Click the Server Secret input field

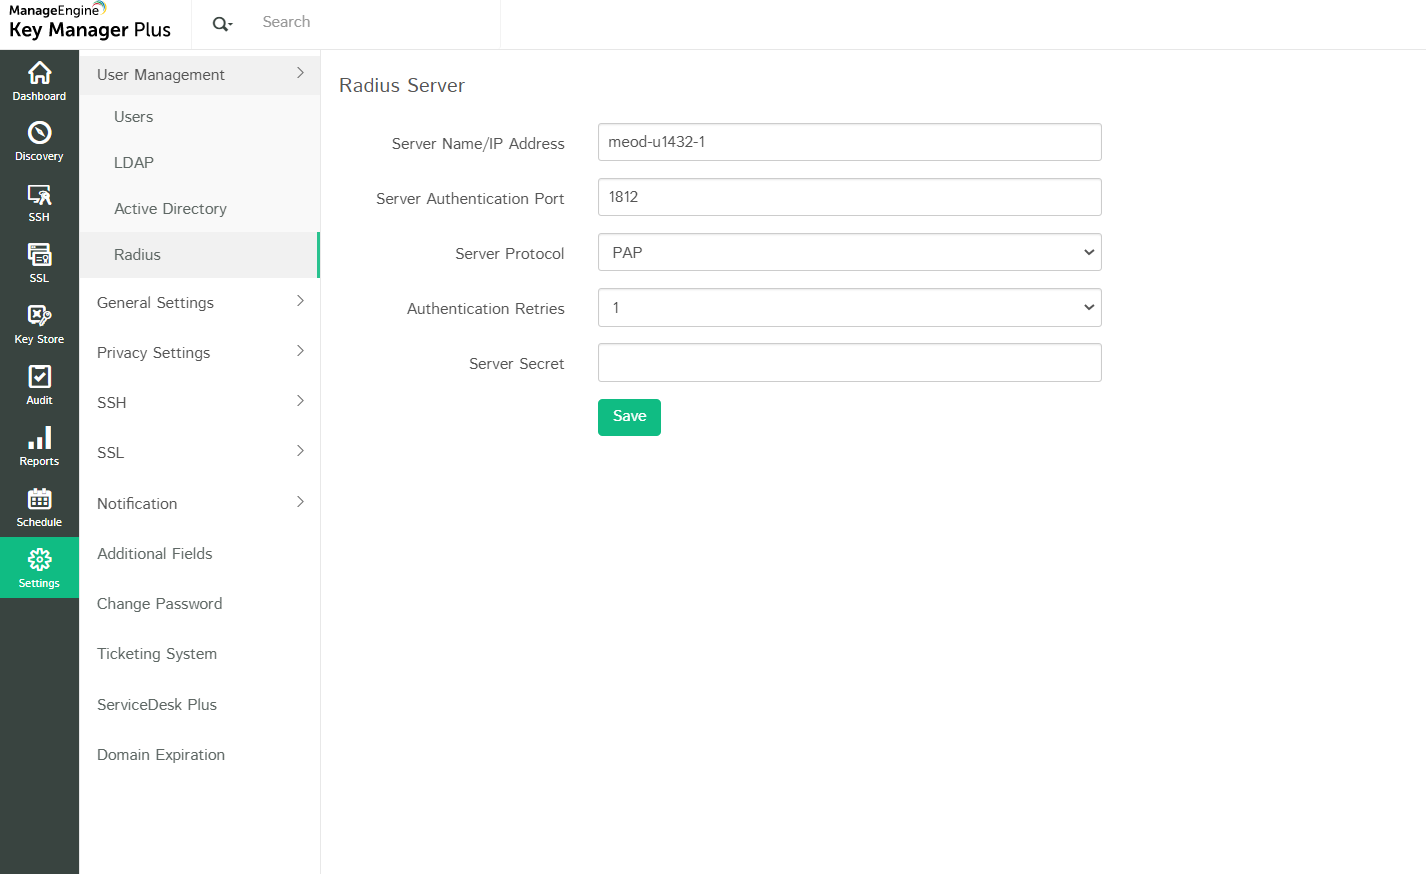[849, 363]
